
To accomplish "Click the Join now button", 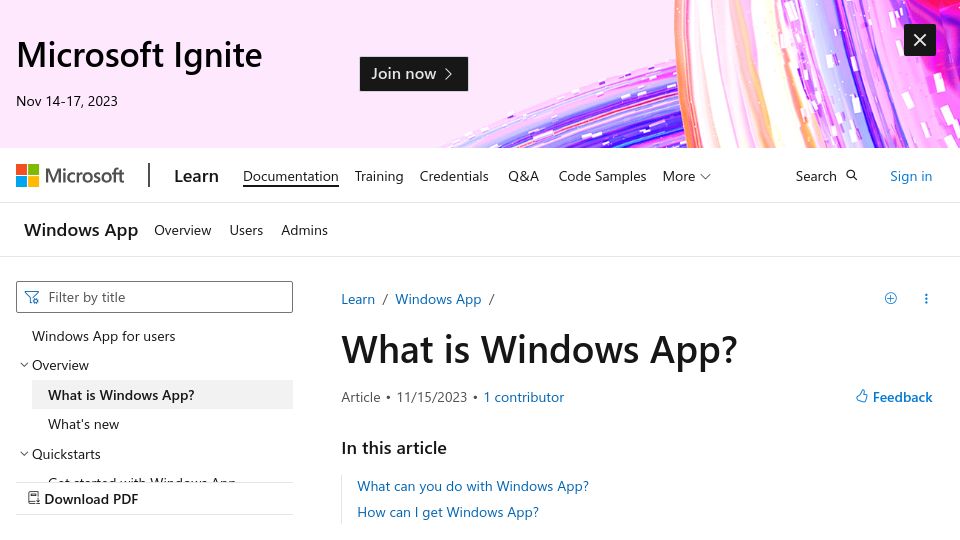I will (414, 73).
